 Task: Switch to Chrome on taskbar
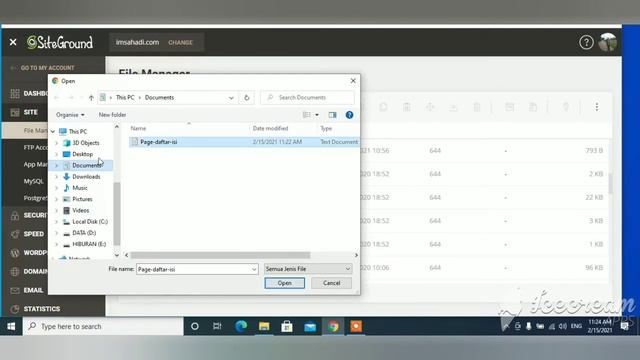point(333,326)
